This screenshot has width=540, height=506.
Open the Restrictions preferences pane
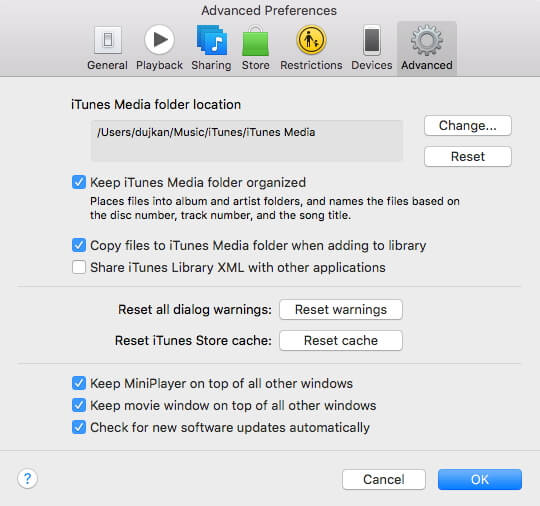[311, 48]
